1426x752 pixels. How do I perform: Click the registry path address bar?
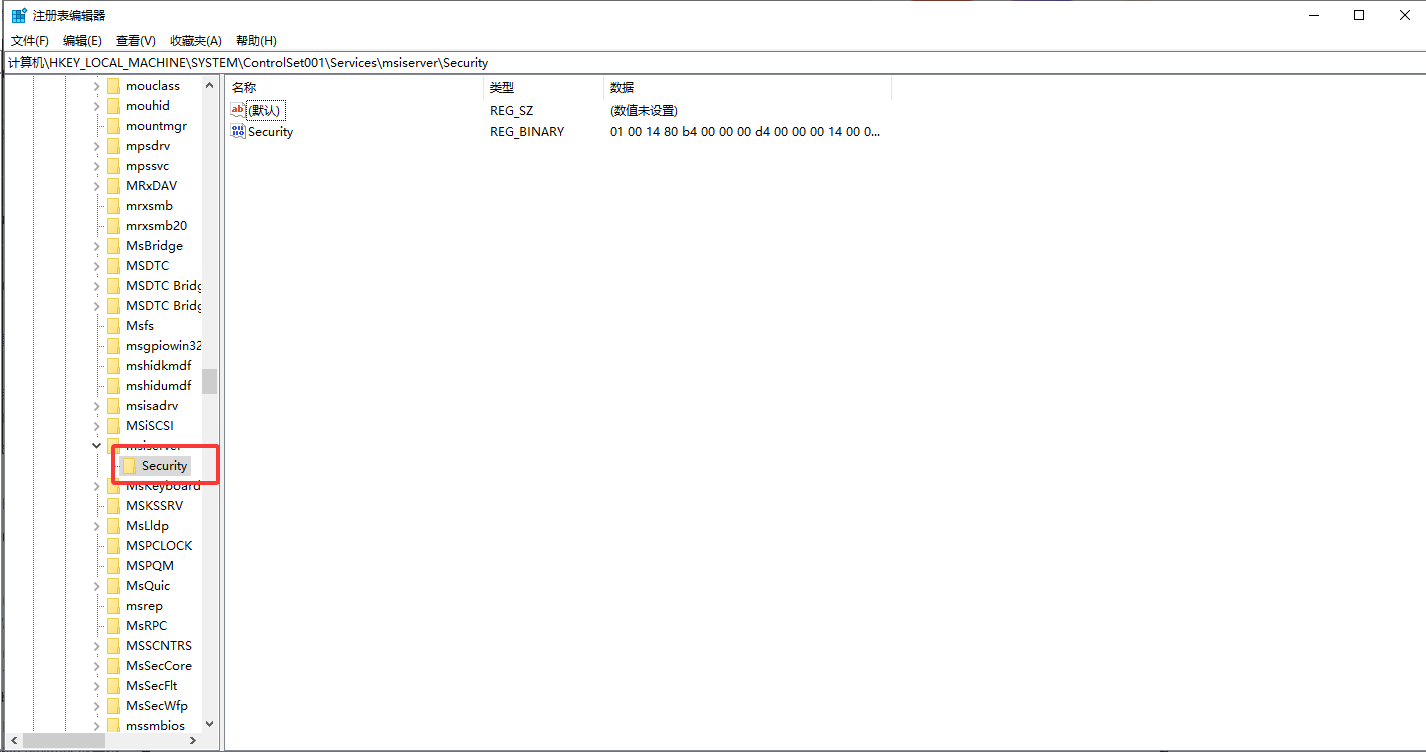click(x=700, y=63)
